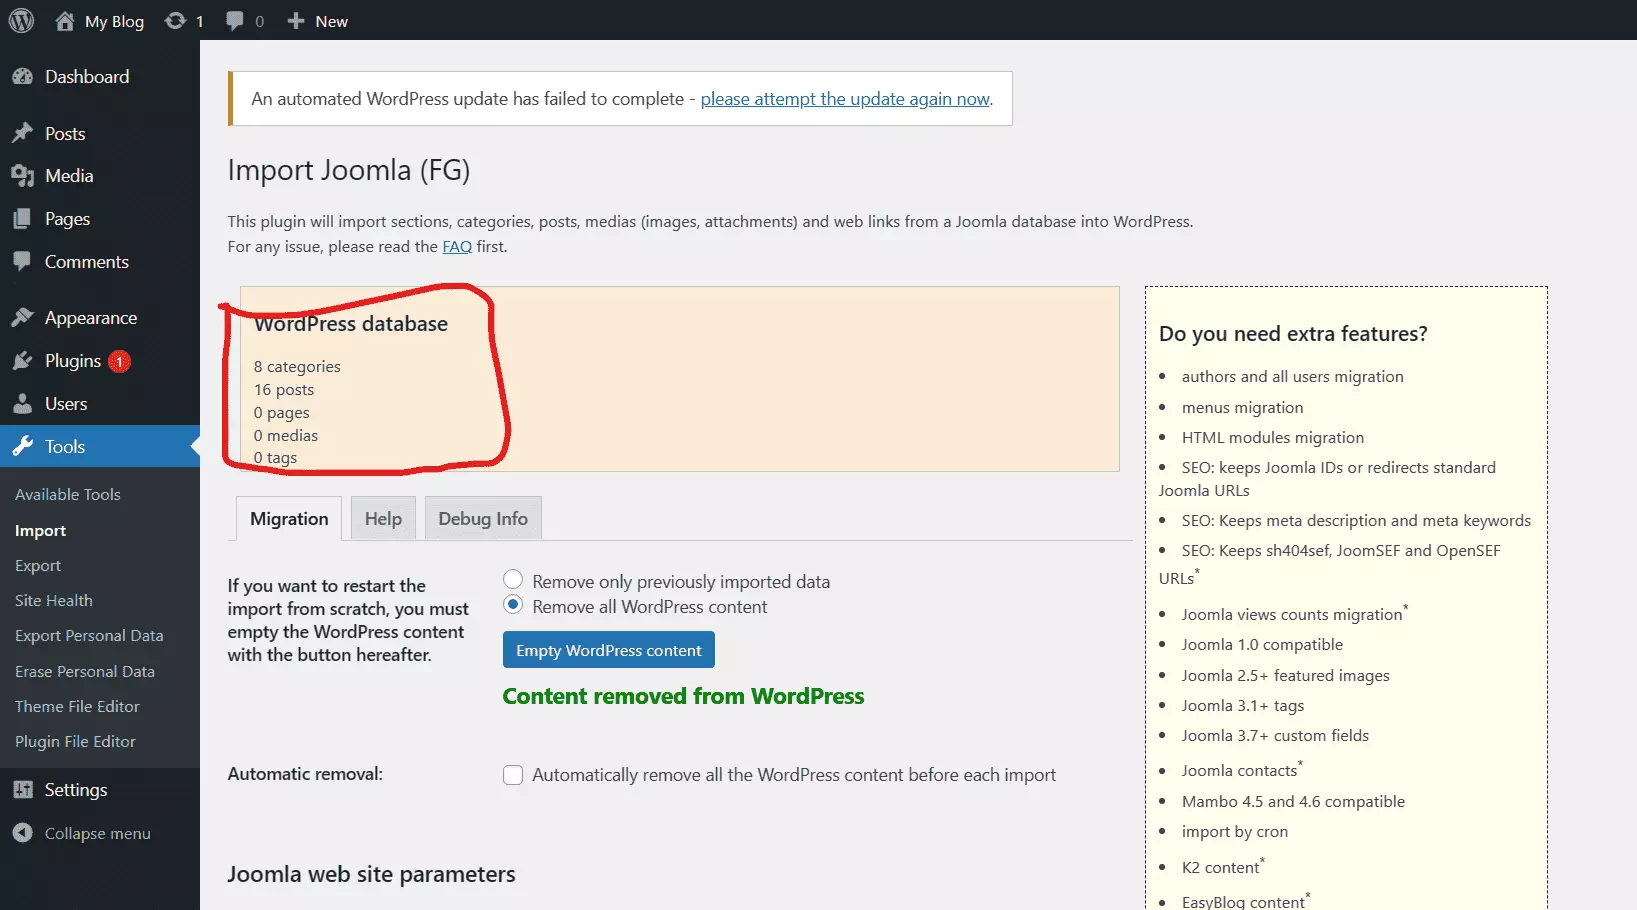Click the Dashboard gauge icon
Screen dimensions: 1637x910
pyautogui.click(x=22, y=77)
